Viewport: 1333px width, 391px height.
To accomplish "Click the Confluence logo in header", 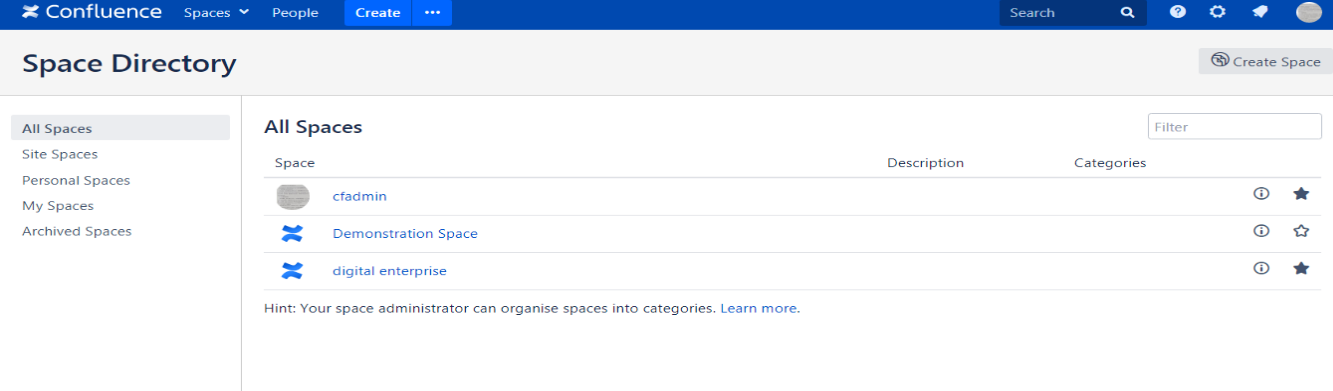I will pos(91,13).
